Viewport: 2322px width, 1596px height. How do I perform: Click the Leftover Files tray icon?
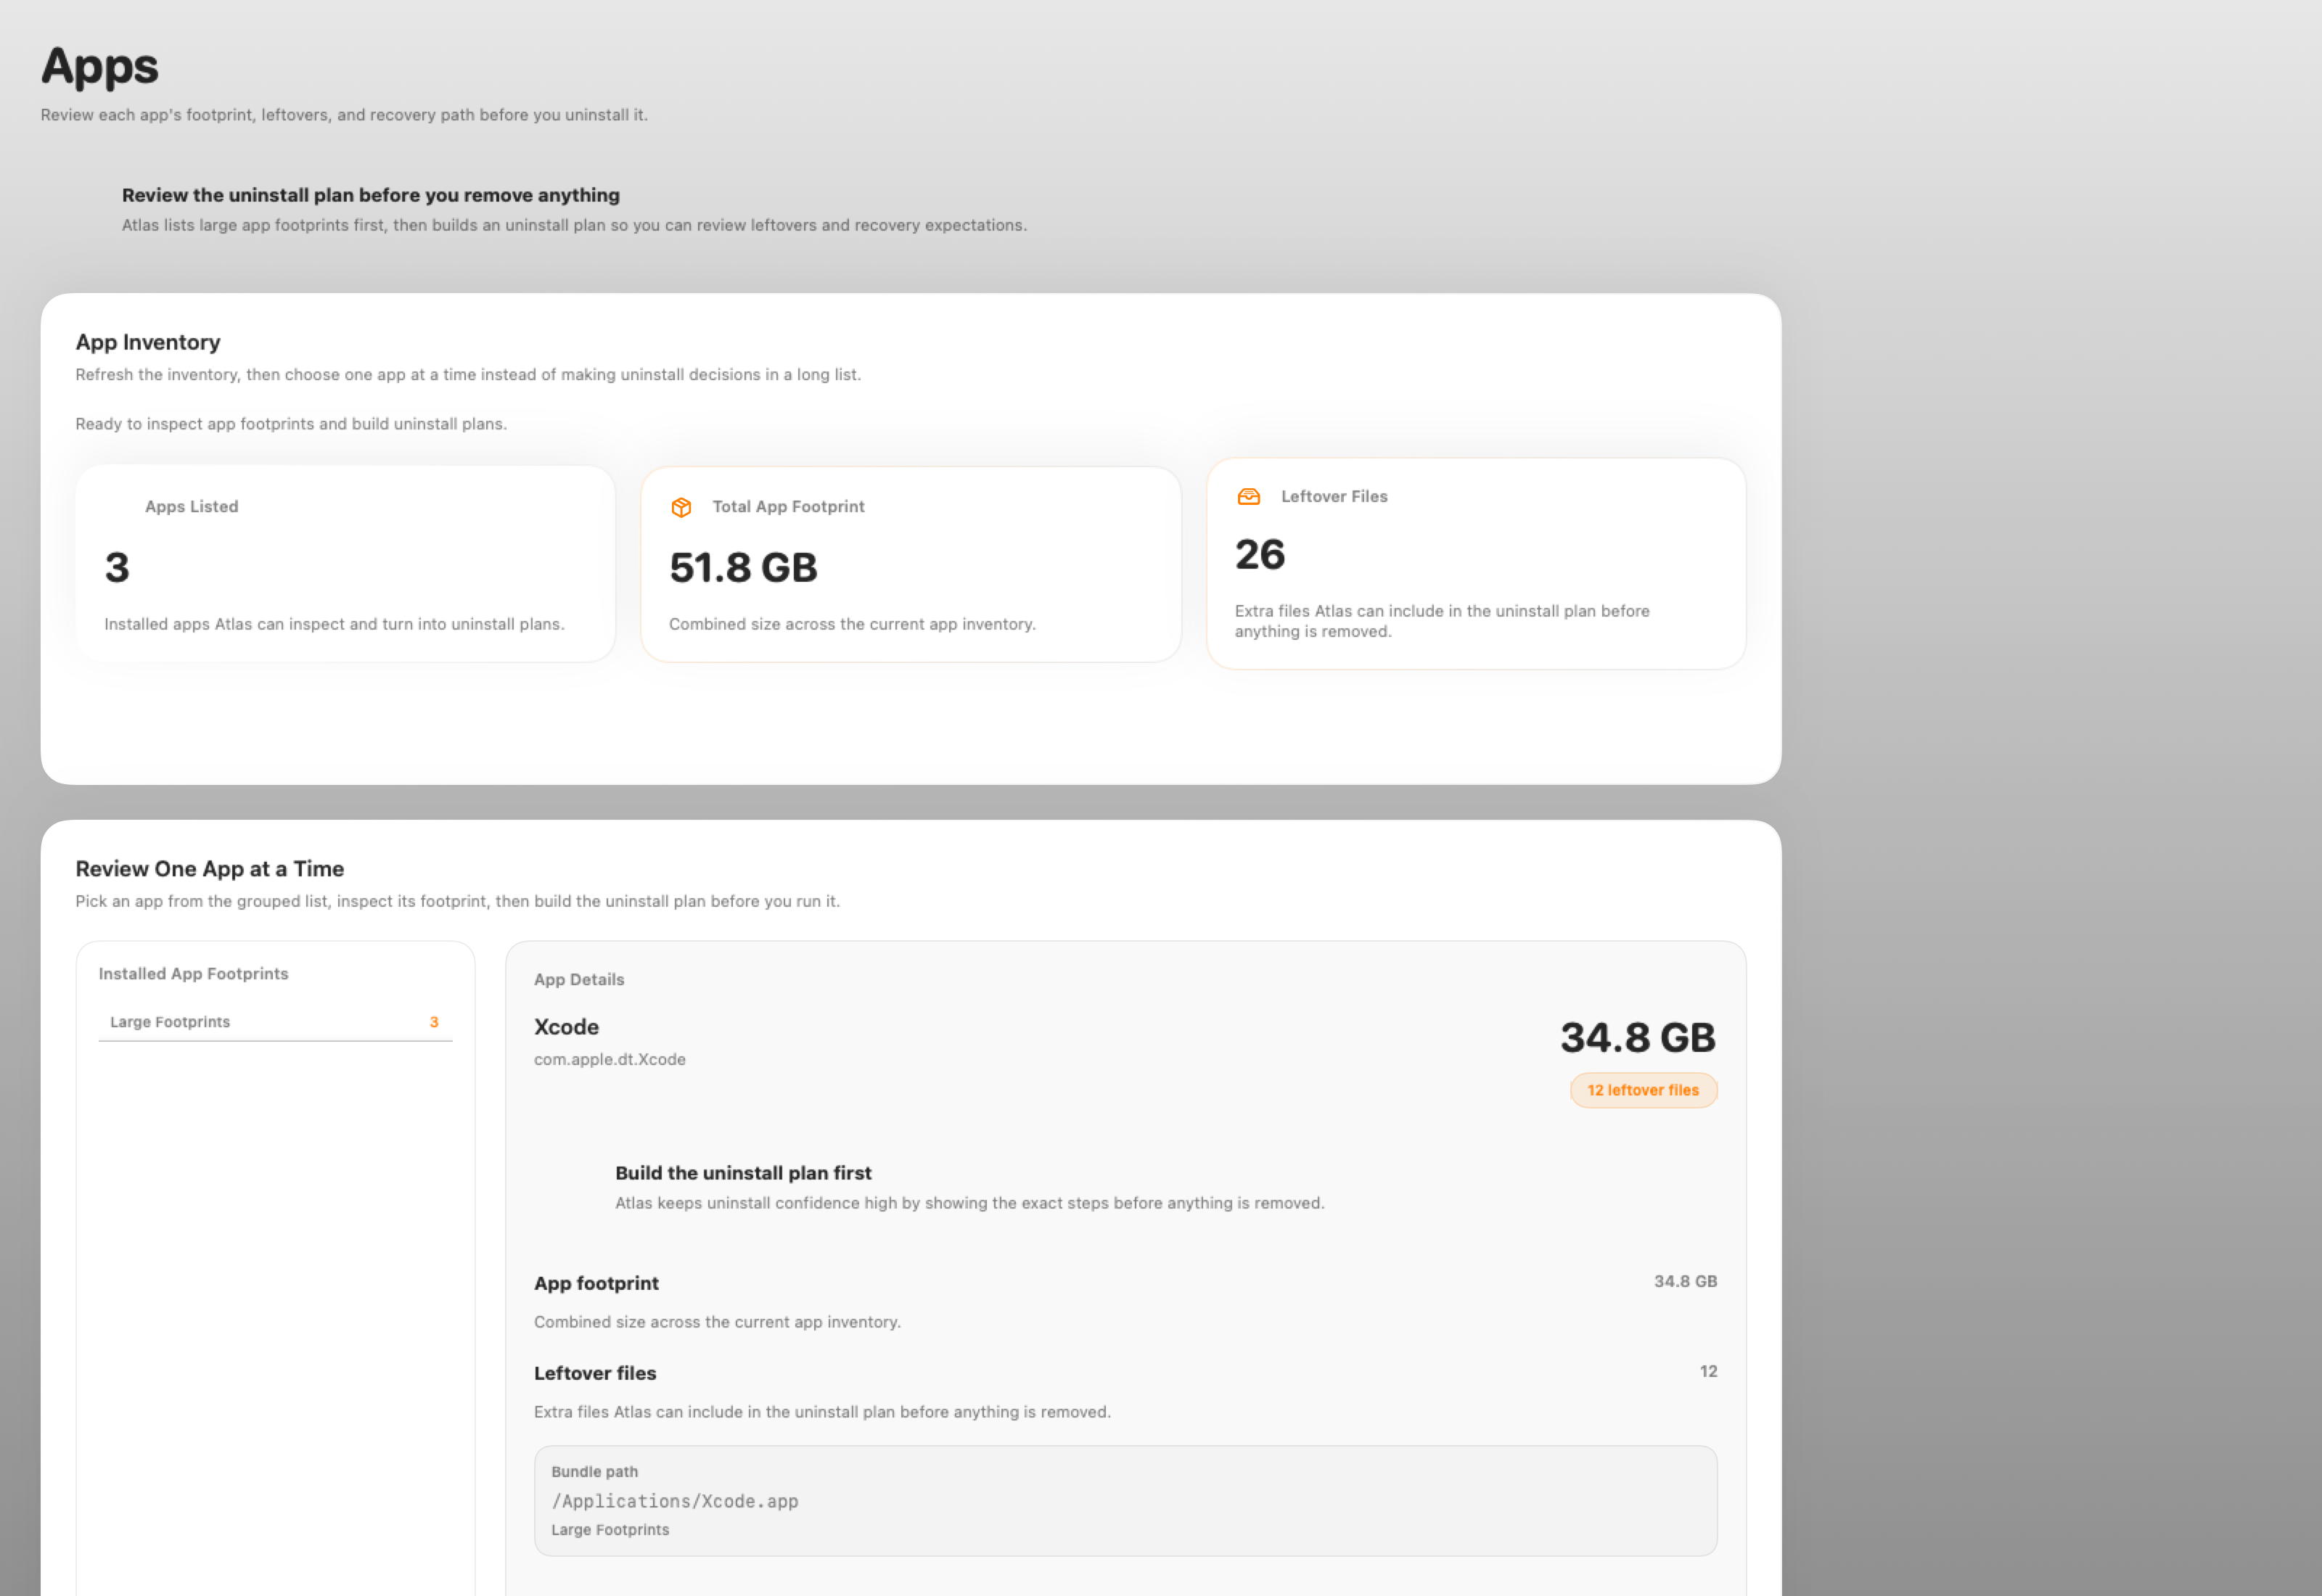pos(1248,497)
